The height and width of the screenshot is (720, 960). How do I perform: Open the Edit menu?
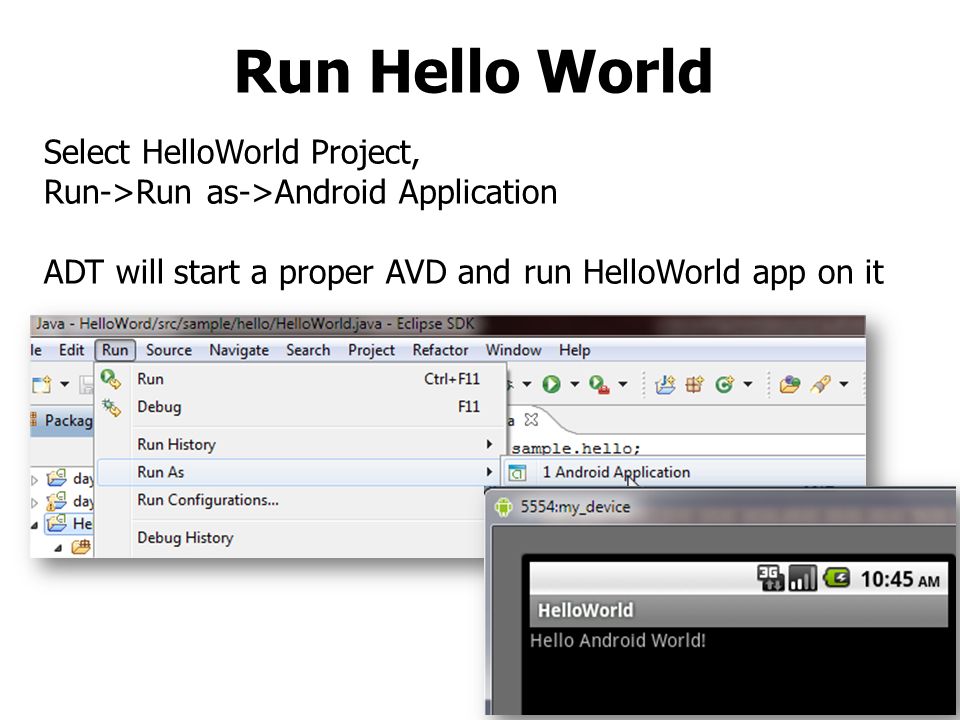click(x=72, y=350)
